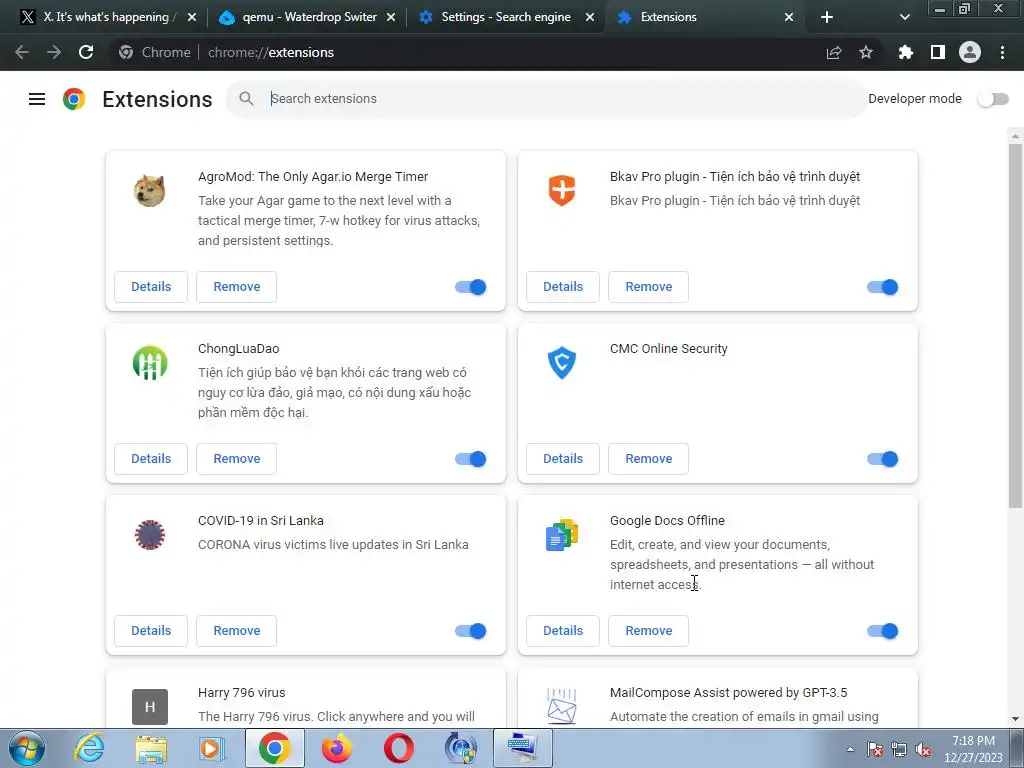This screenshot has height=768, width=1024.
Task: Click the AgroMod doge extension icon
Action: pyautogui.click(x=150, y=191)
